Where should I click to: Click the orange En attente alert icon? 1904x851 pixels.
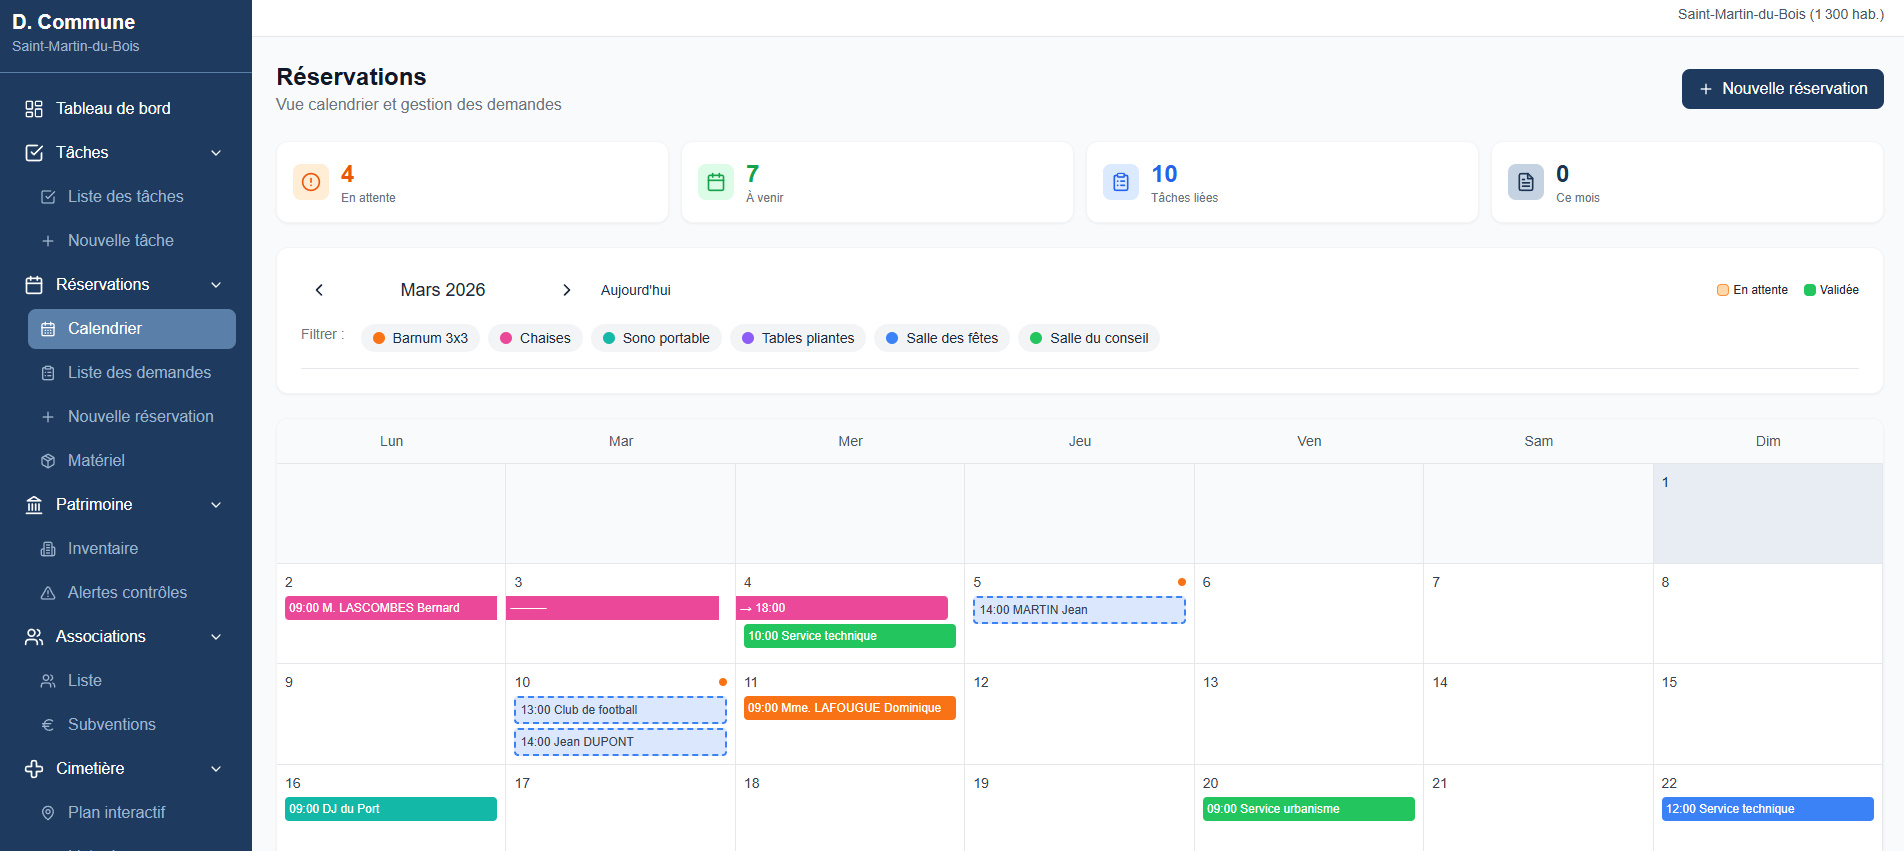311,182
